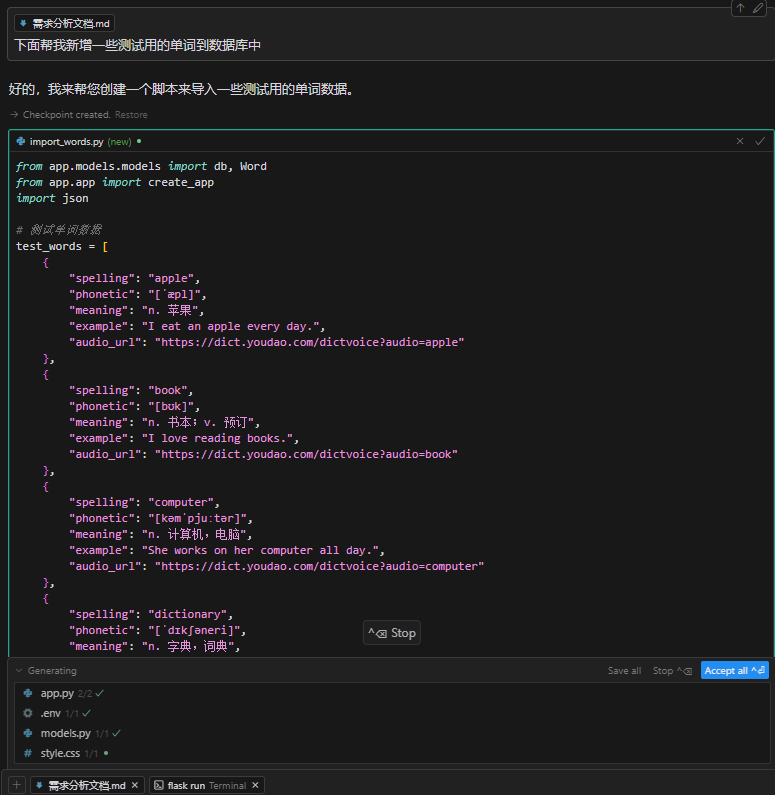Accept import_words.py changes with checkmark icon
This screenshot has width=775, height=795.
click(x=760, y=141)
